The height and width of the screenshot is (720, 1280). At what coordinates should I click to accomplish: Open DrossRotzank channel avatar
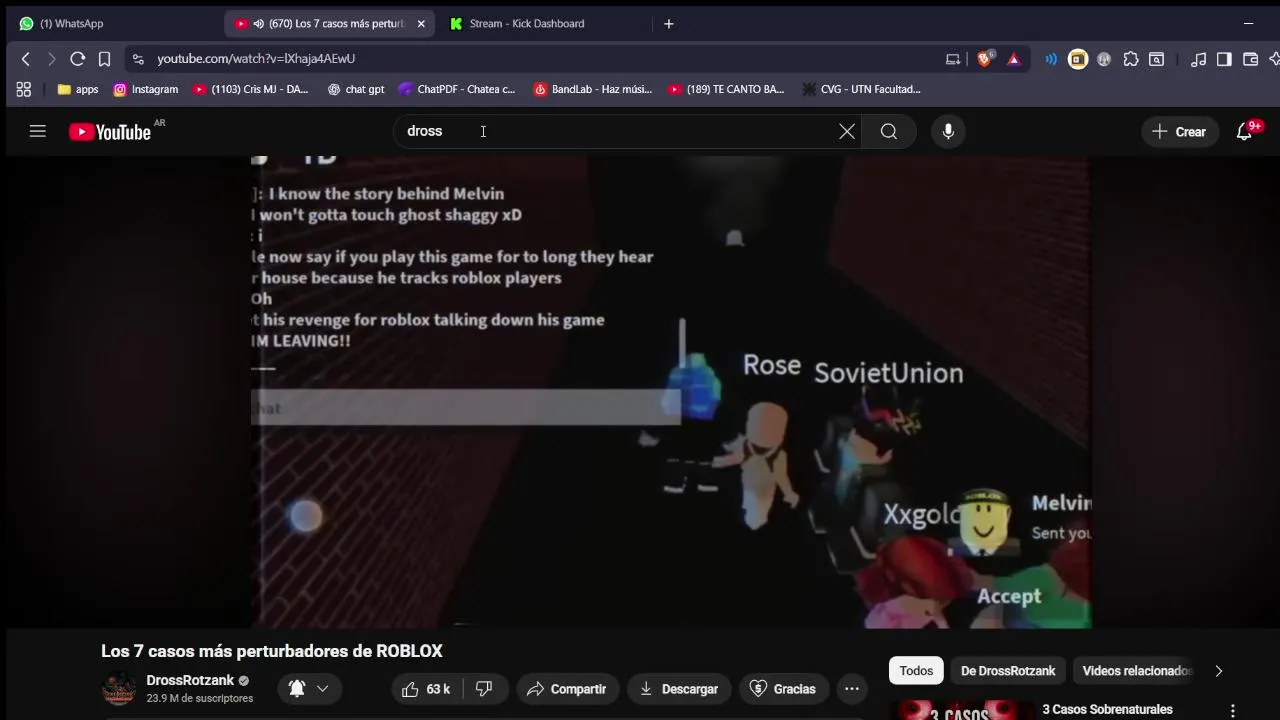(119, 689)
